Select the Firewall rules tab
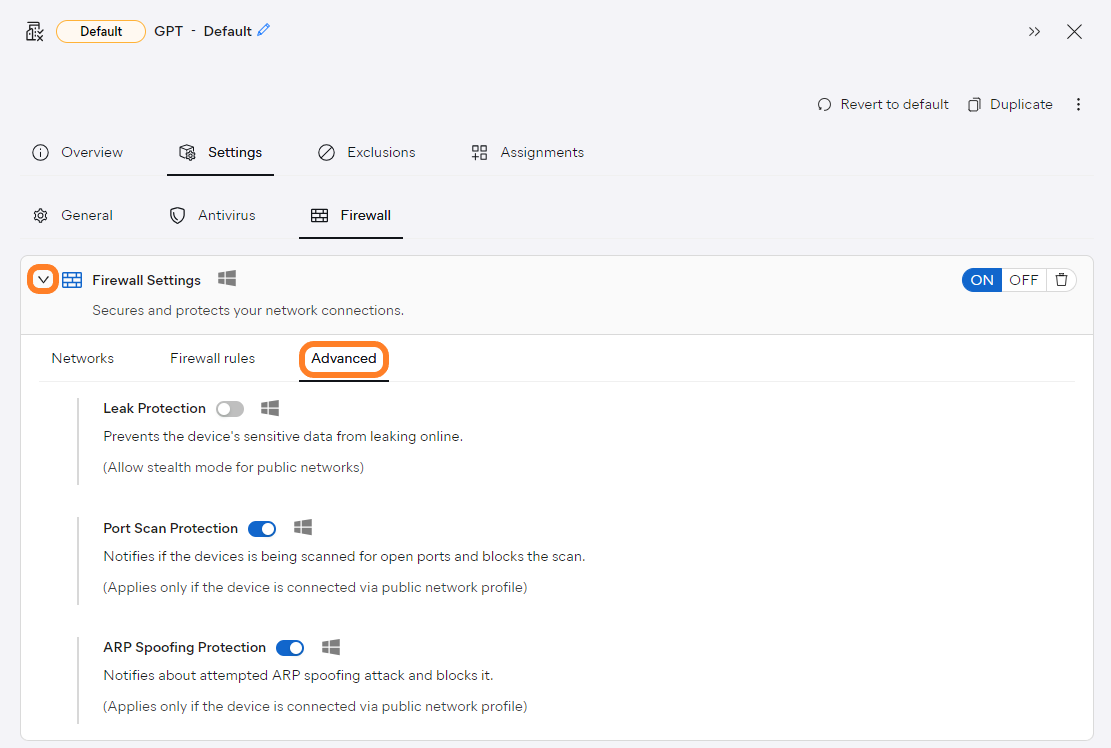 tap(212, 358)
